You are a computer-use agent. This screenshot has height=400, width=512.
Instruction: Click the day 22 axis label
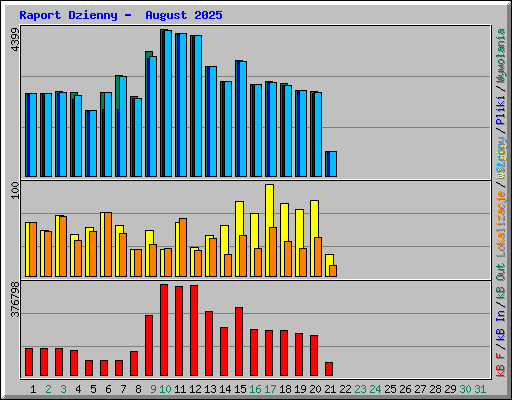click(345, 389)
